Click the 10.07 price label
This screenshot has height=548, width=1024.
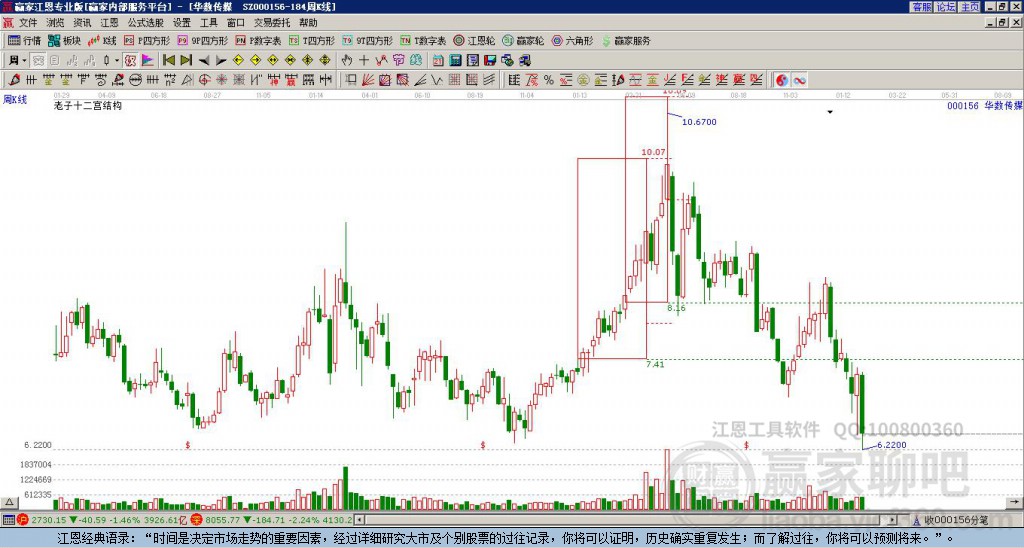(653, 152)
